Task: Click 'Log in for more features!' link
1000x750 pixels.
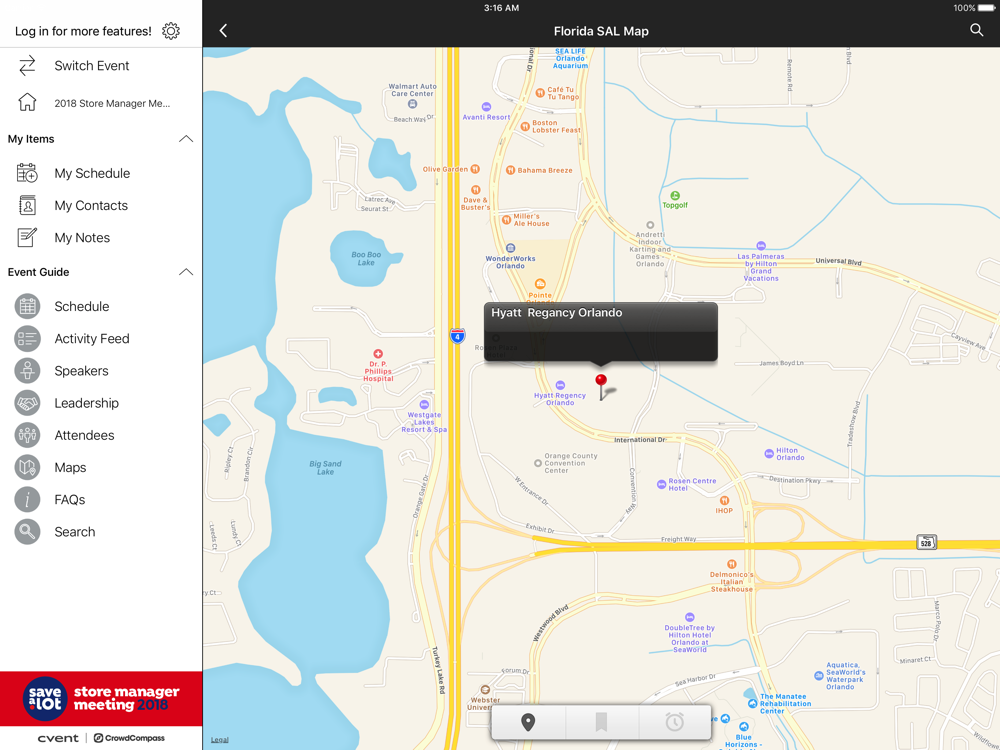Action: [83, 31]
